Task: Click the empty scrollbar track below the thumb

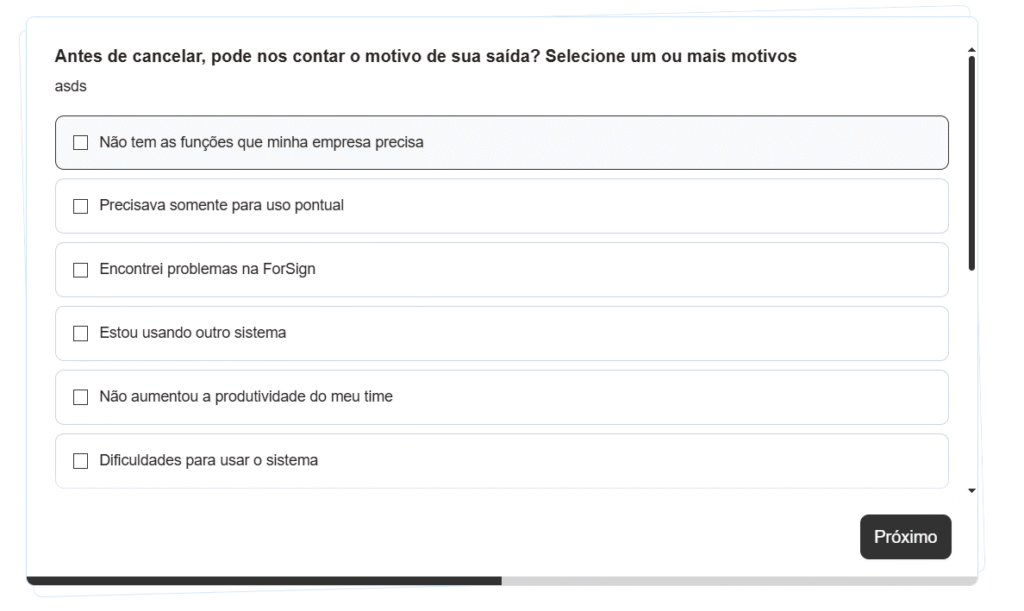Action: 972,380
